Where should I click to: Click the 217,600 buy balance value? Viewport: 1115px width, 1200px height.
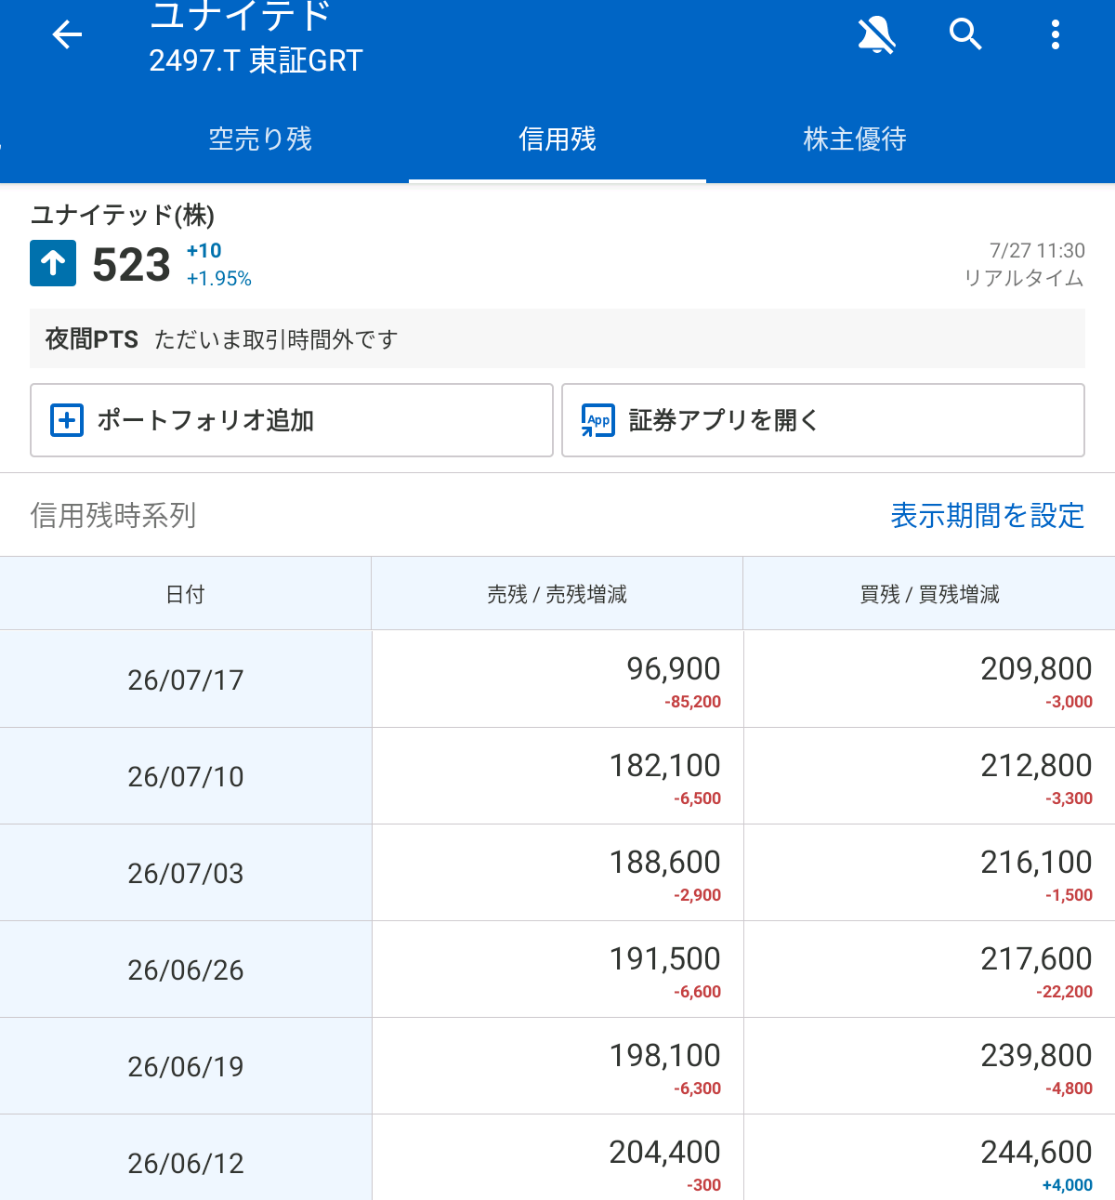(1036, 959)
